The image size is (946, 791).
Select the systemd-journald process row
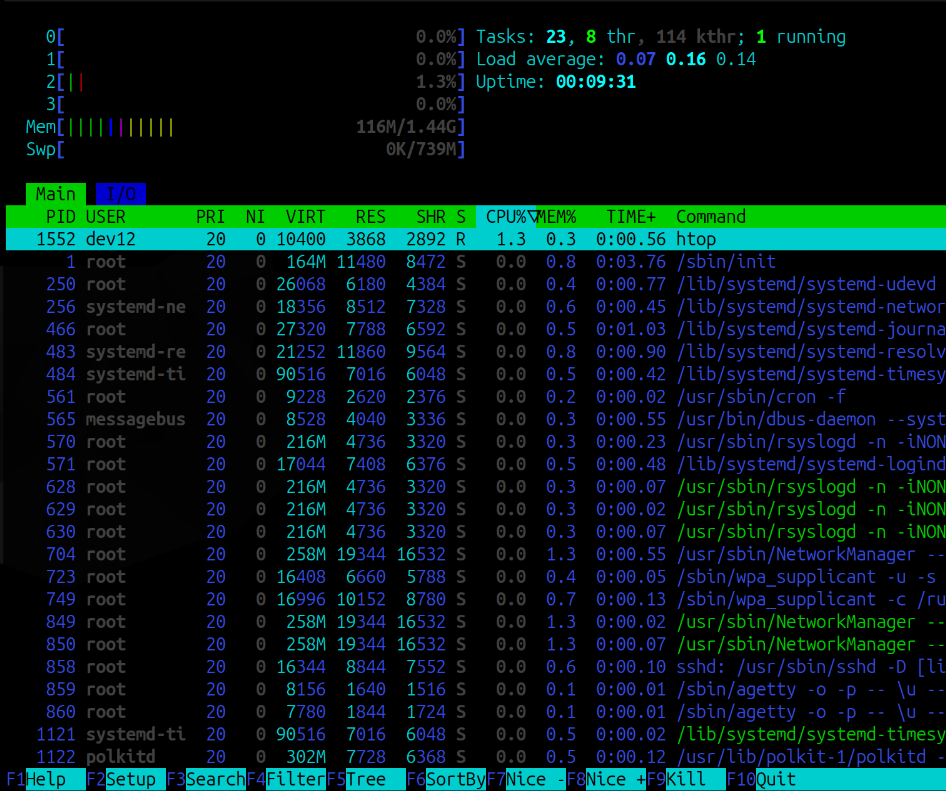coord(476,329)
